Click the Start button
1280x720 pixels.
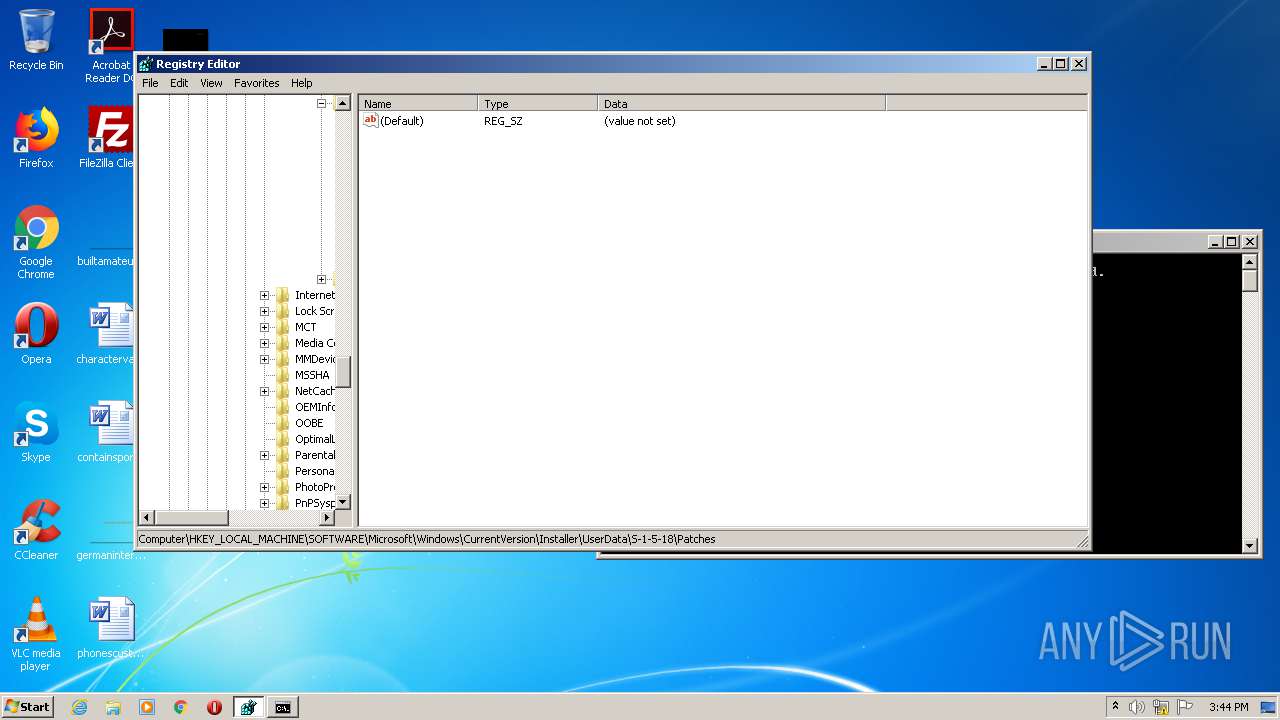[x=28, y=706]
